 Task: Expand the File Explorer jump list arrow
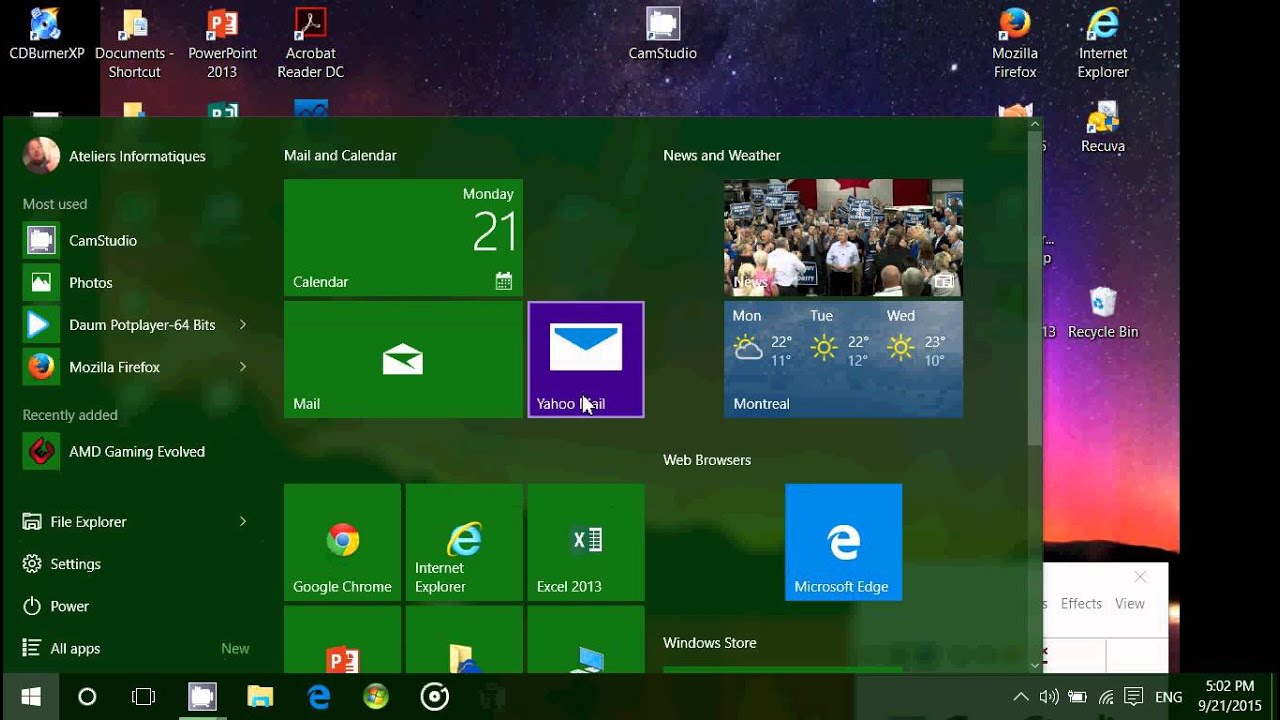point(243,521)
